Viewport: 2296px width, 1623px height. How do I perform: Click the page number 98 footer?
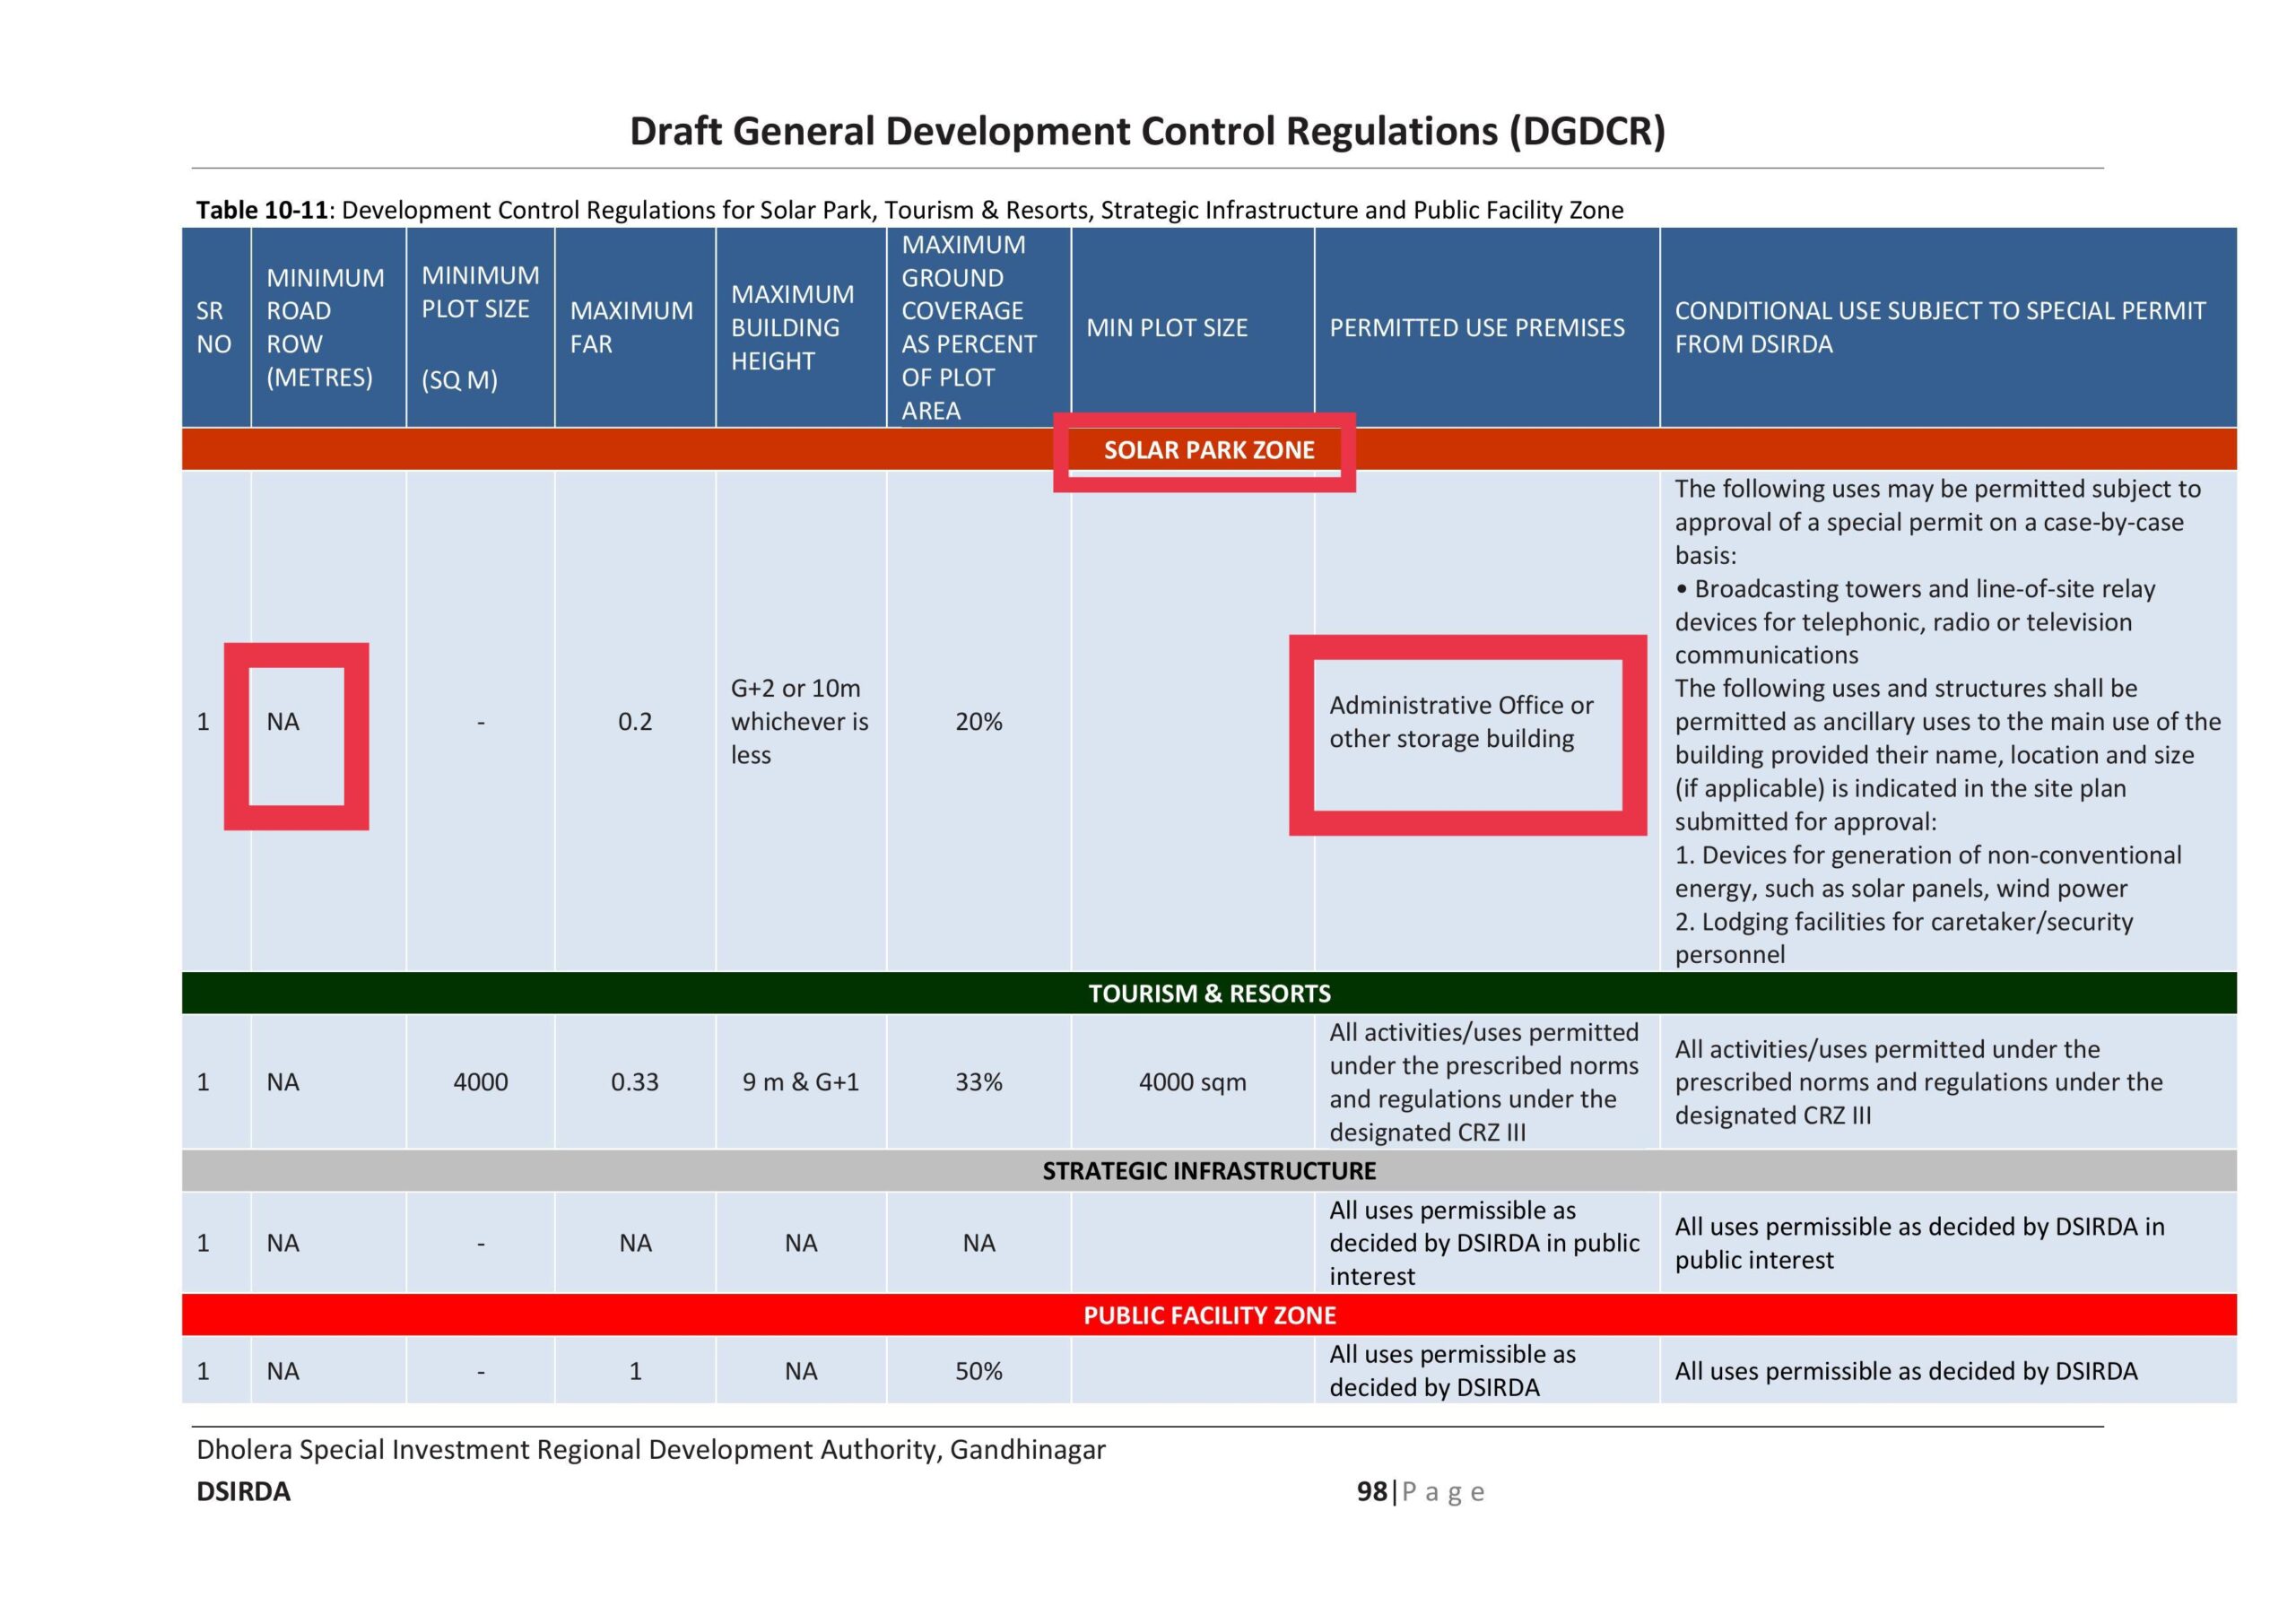(x=1372, y=1491)
